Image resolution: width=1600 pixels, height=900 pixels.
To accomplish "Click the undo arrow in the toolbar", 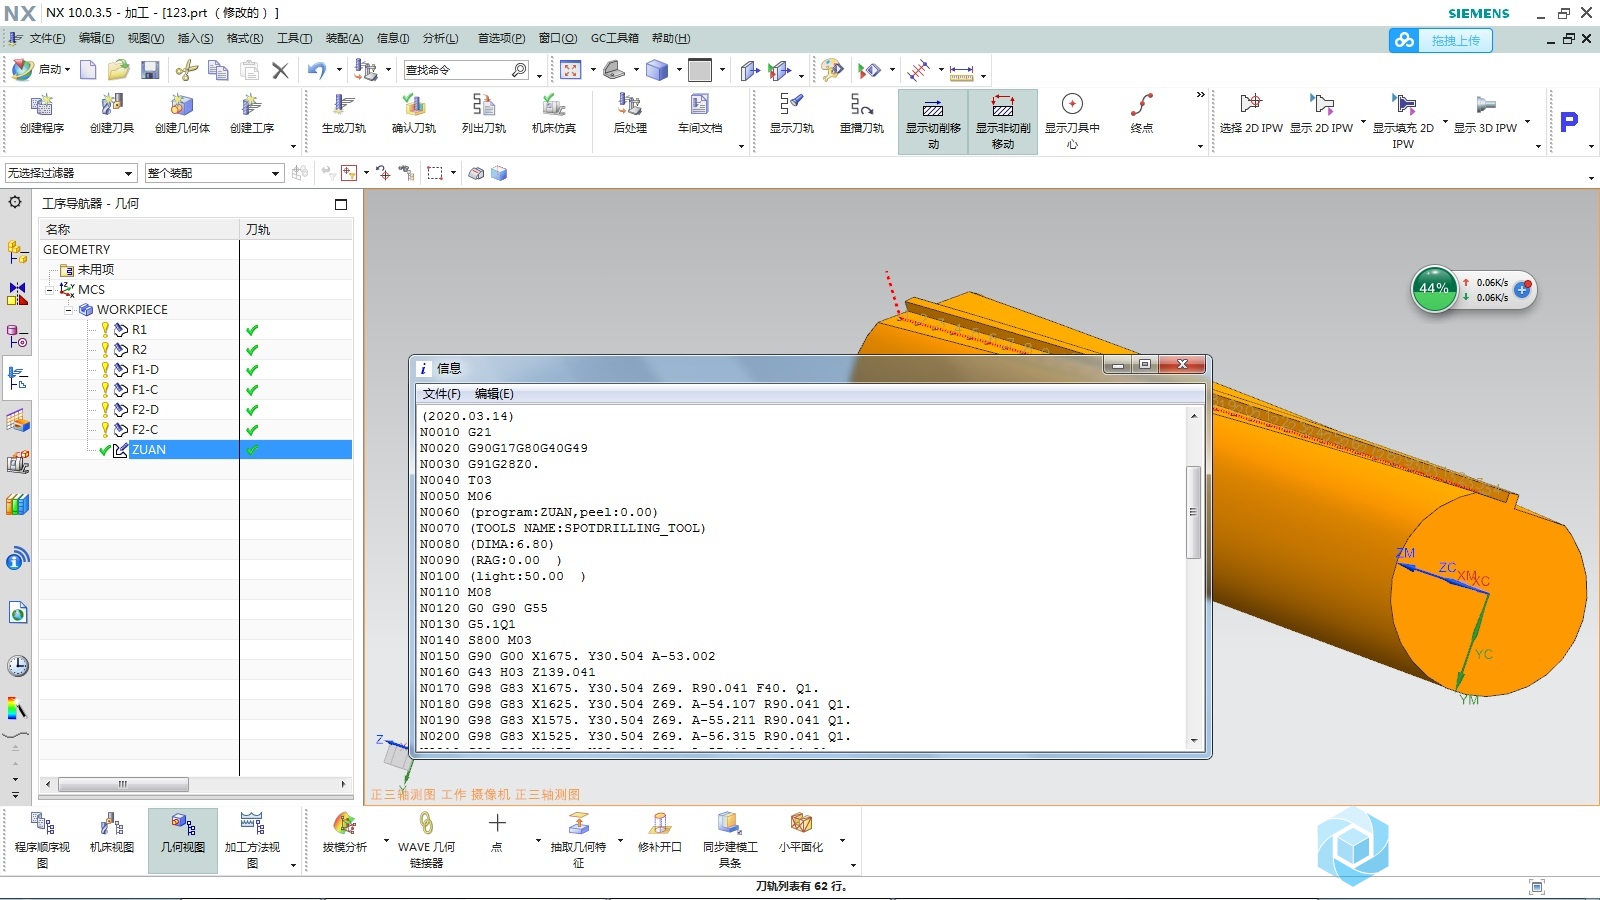I will pos(317,70).
